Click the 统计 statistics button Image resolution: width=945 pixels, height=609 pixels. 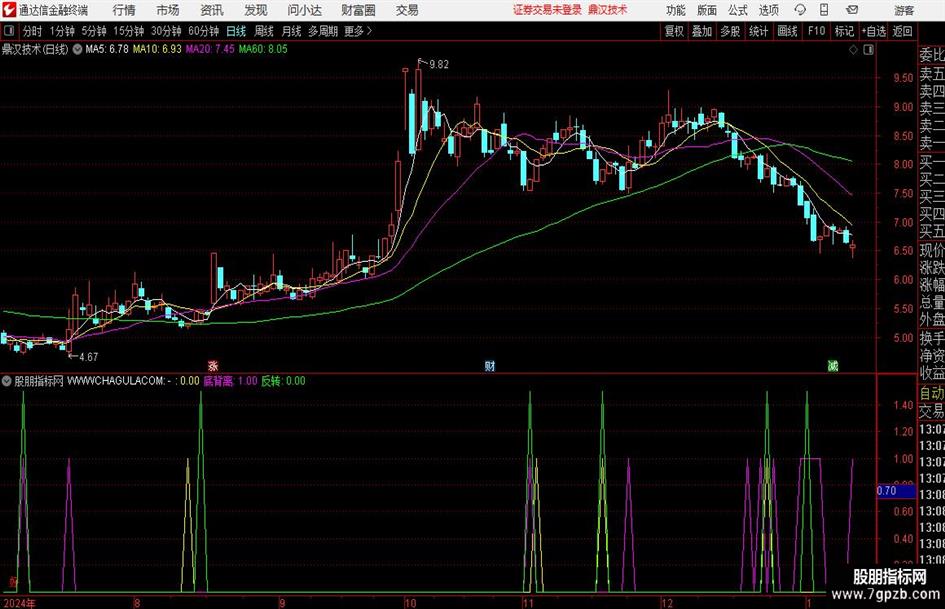click(x=758, y=31)
